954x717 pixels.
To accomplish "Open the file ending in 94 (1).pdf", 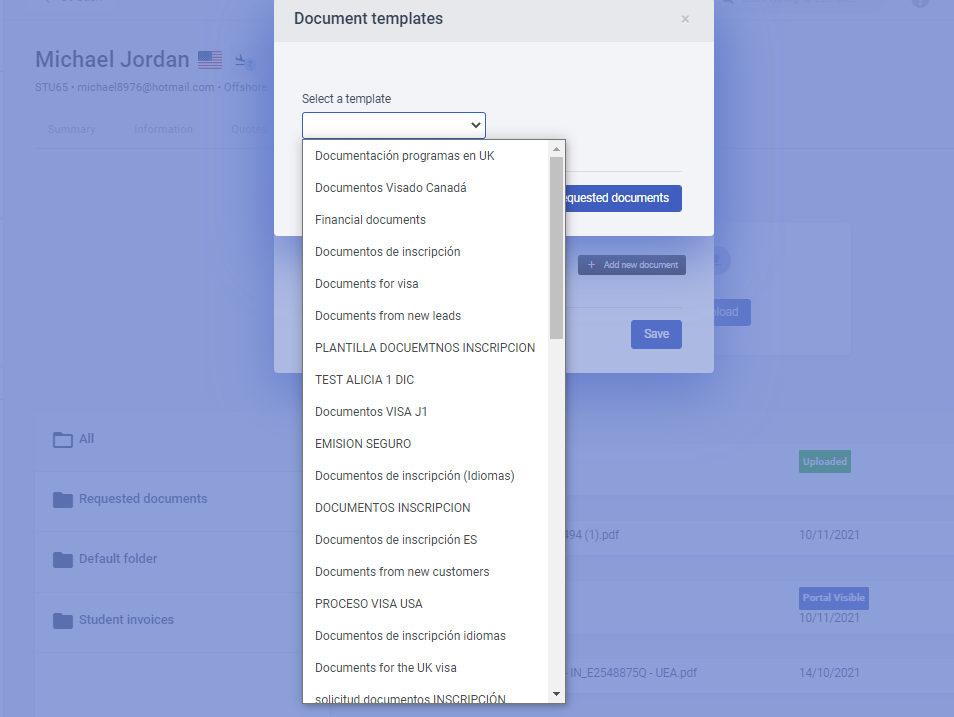I will tap(592, 535).
